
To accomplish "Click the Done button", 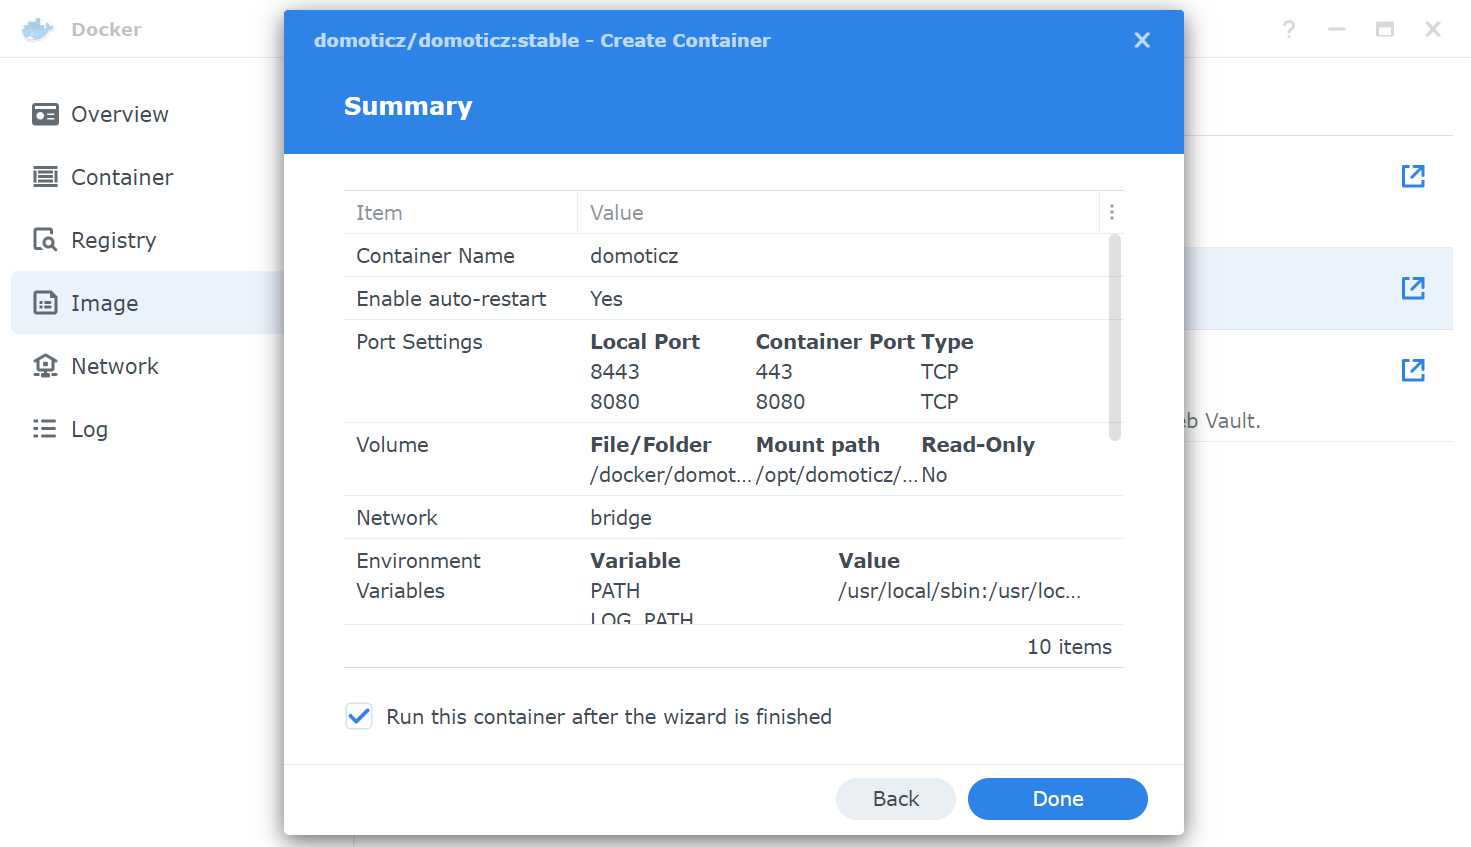I will [1058, 799].
